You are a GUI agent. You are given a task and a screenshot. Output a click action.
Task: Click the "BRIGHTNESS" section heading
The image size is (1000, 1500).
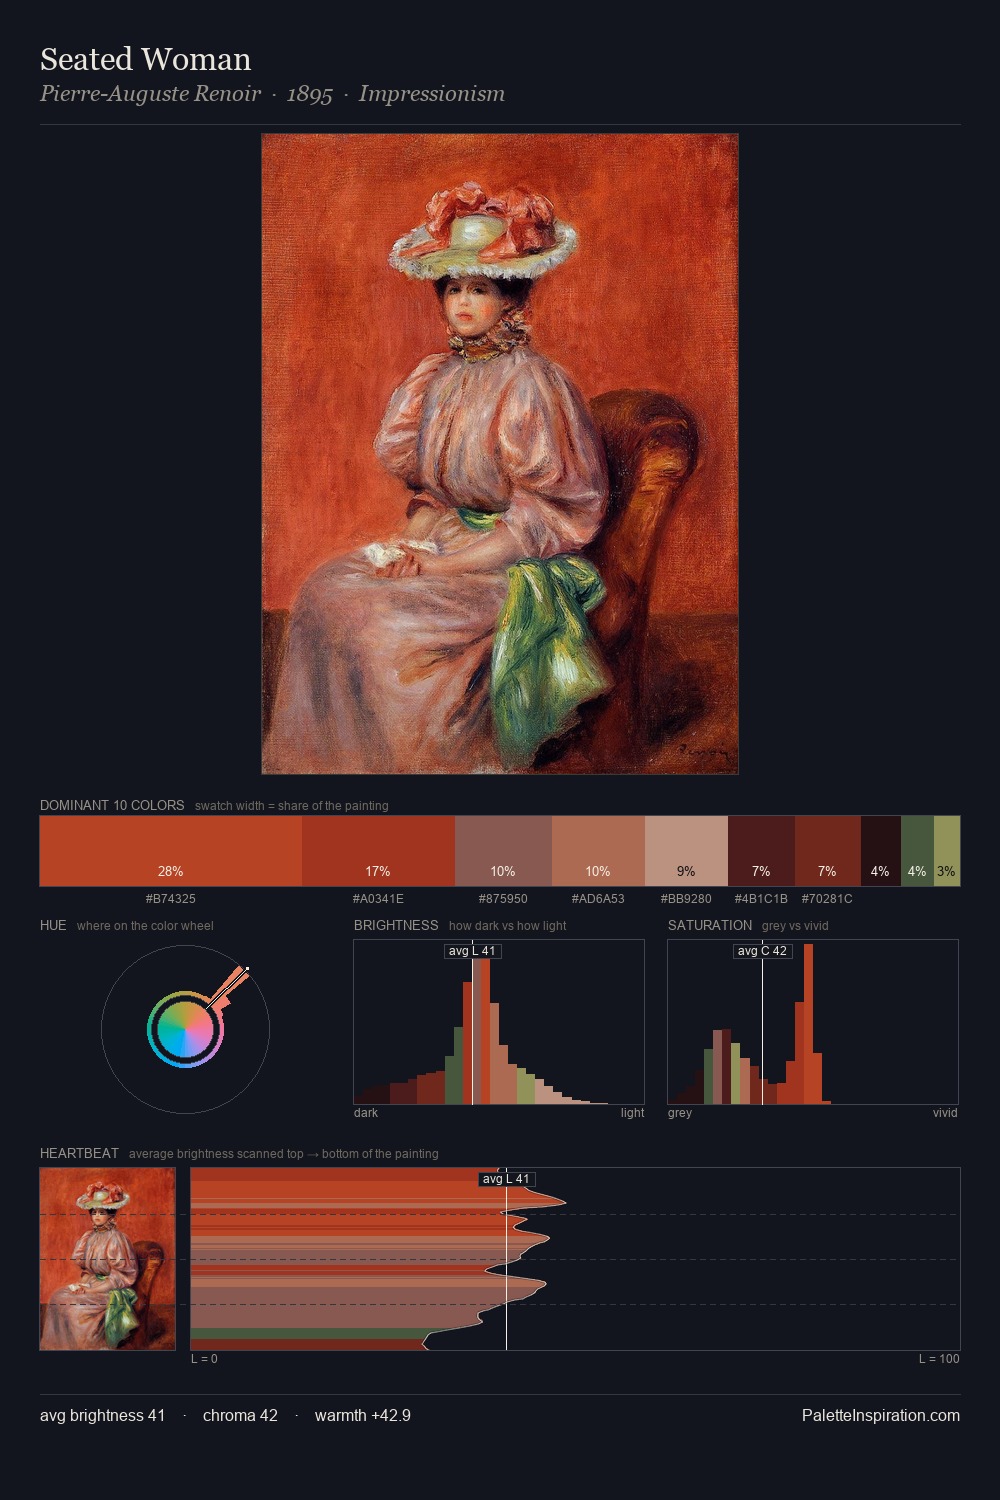point(396,925)
